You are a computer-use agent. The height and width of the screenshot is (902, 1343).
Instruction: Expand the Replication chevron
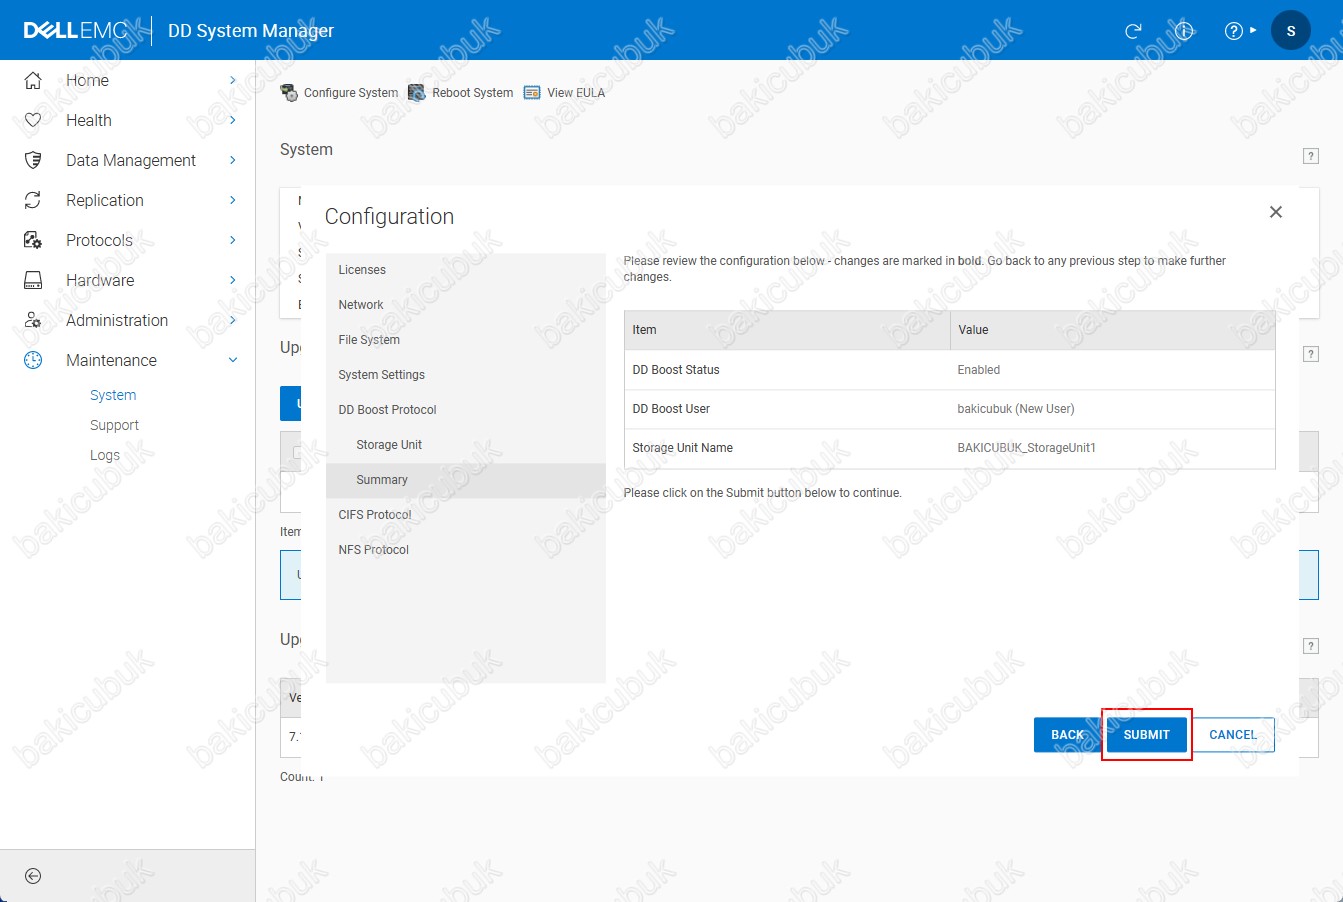[233, 200]
